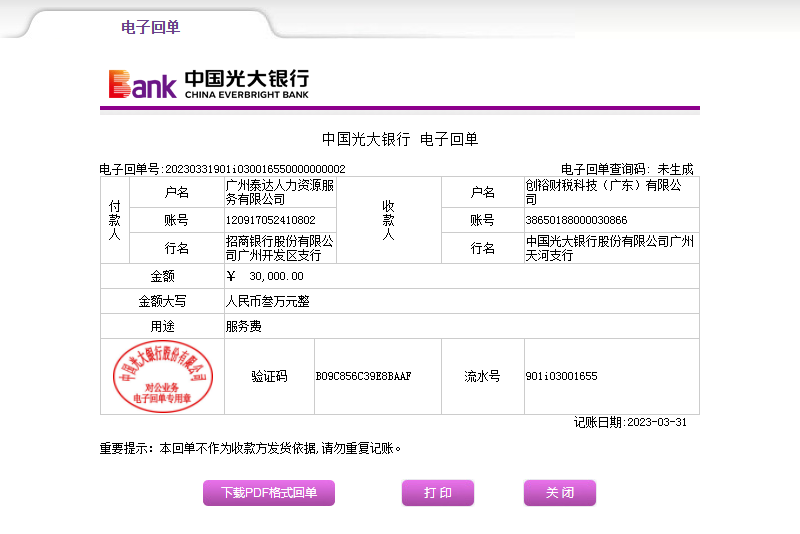Click the purpose value 服务费

click(243, 326)
